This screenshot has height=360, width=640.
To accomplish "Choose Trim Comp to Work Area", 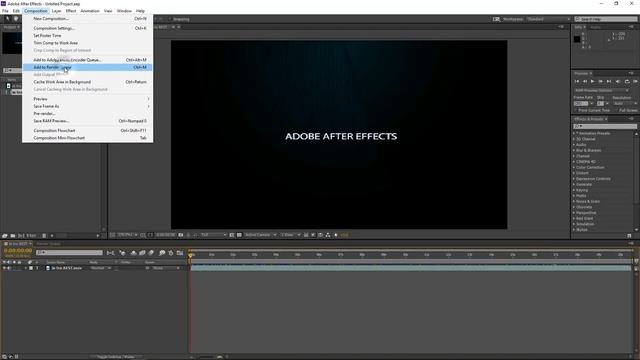I will [88, 43].
